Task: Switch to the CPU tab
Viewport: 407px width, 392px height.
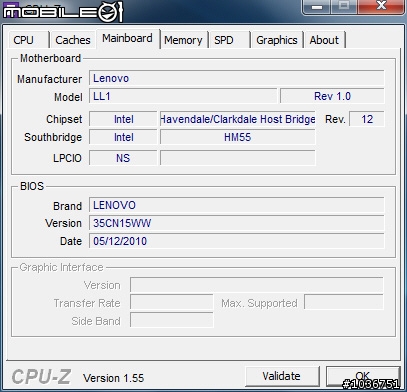Action: 29,40
